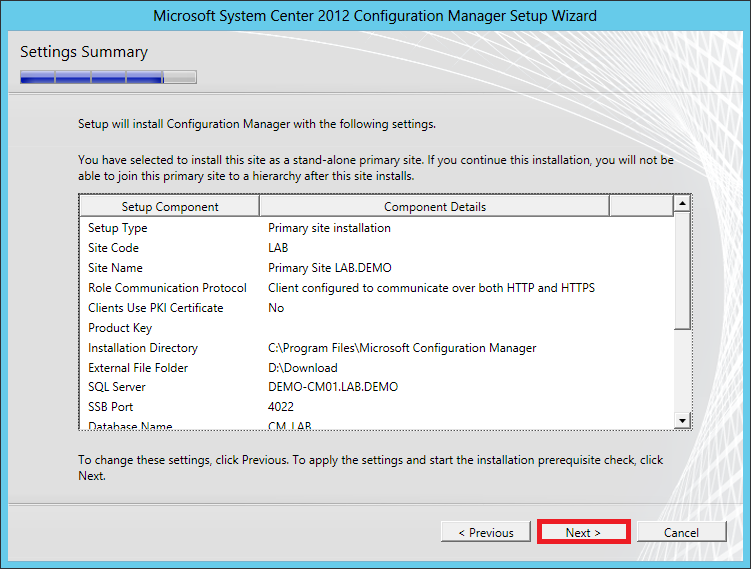Click the wizard progress bar

(x=108, y=77)
